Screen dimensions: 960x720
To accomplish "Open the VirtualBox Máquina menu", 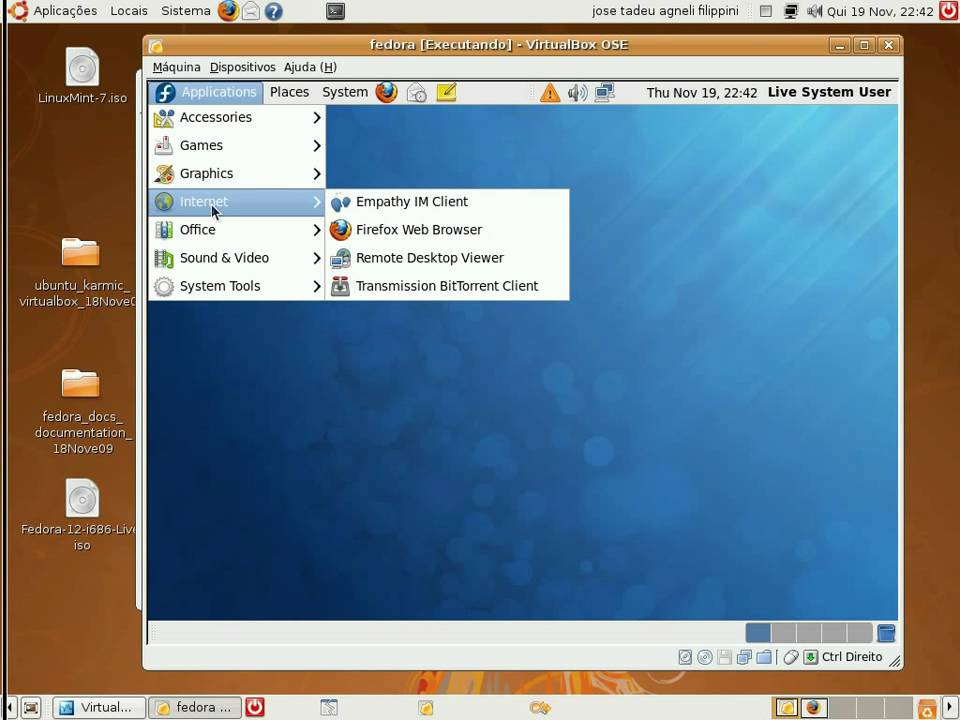I will (176, 67).
